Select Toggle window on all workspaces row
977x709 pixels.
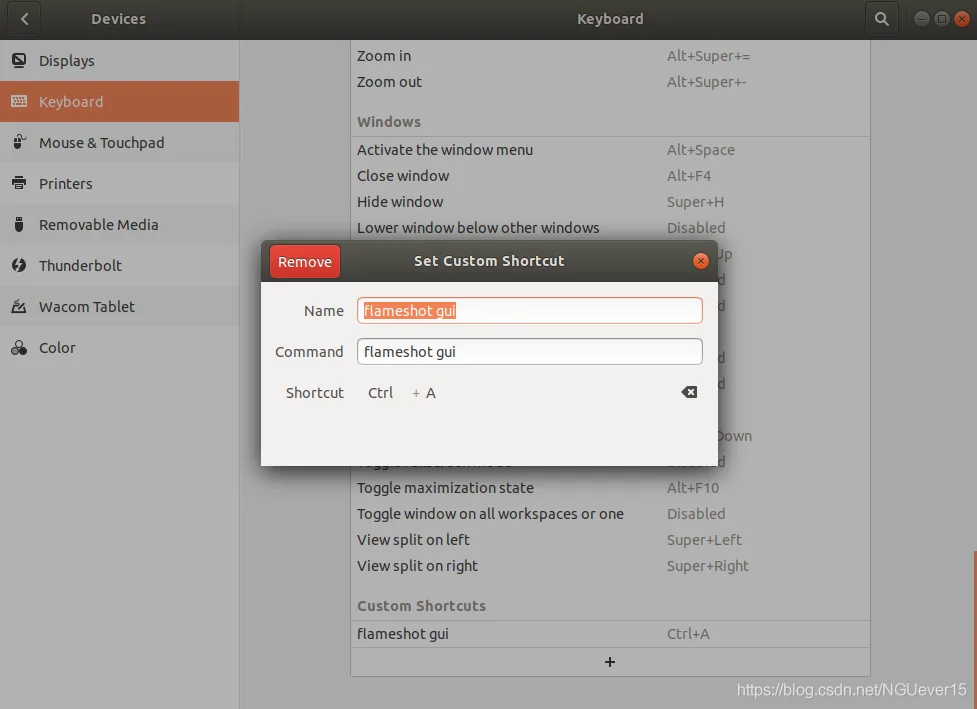coord(610,514)
